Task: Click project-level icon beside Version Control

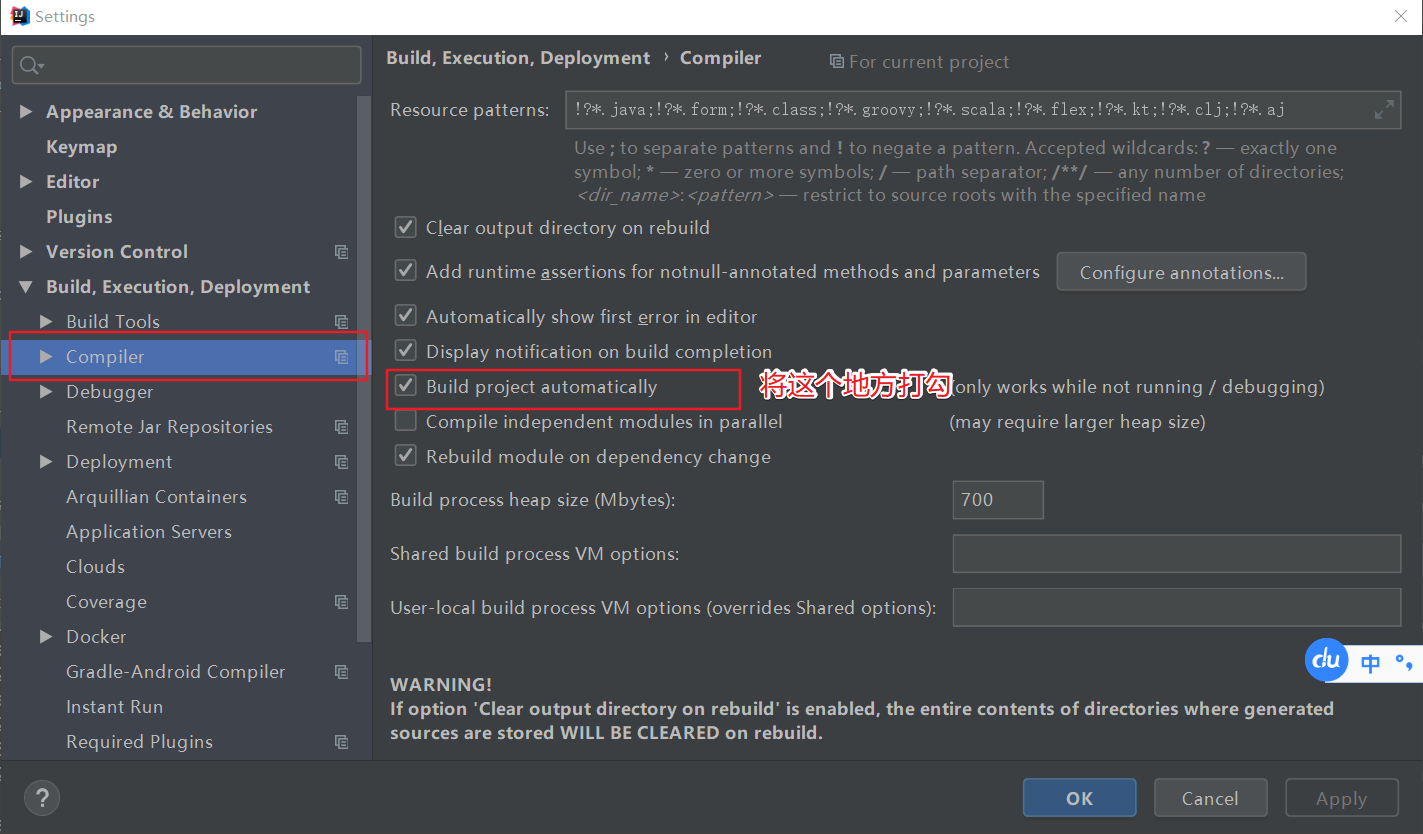Action: [x=342, y=252]
